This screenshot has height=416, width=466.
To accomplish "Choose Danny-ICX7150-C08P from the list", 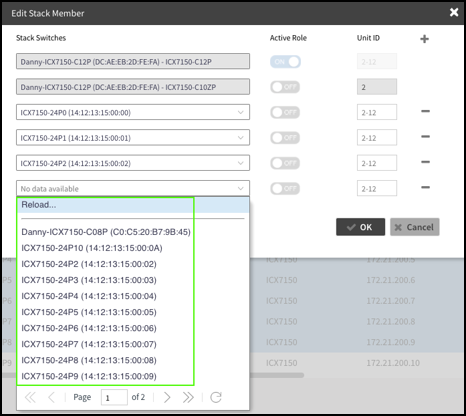I will pos(133,232).
